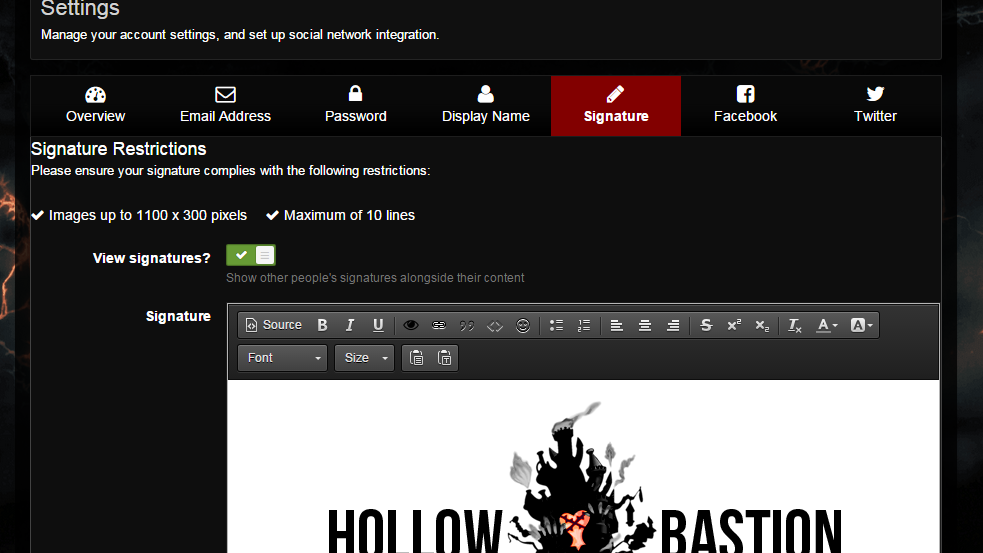Apply subscript formatting
This screenshot has height=553, width=983.
click(x=762, y=325)
